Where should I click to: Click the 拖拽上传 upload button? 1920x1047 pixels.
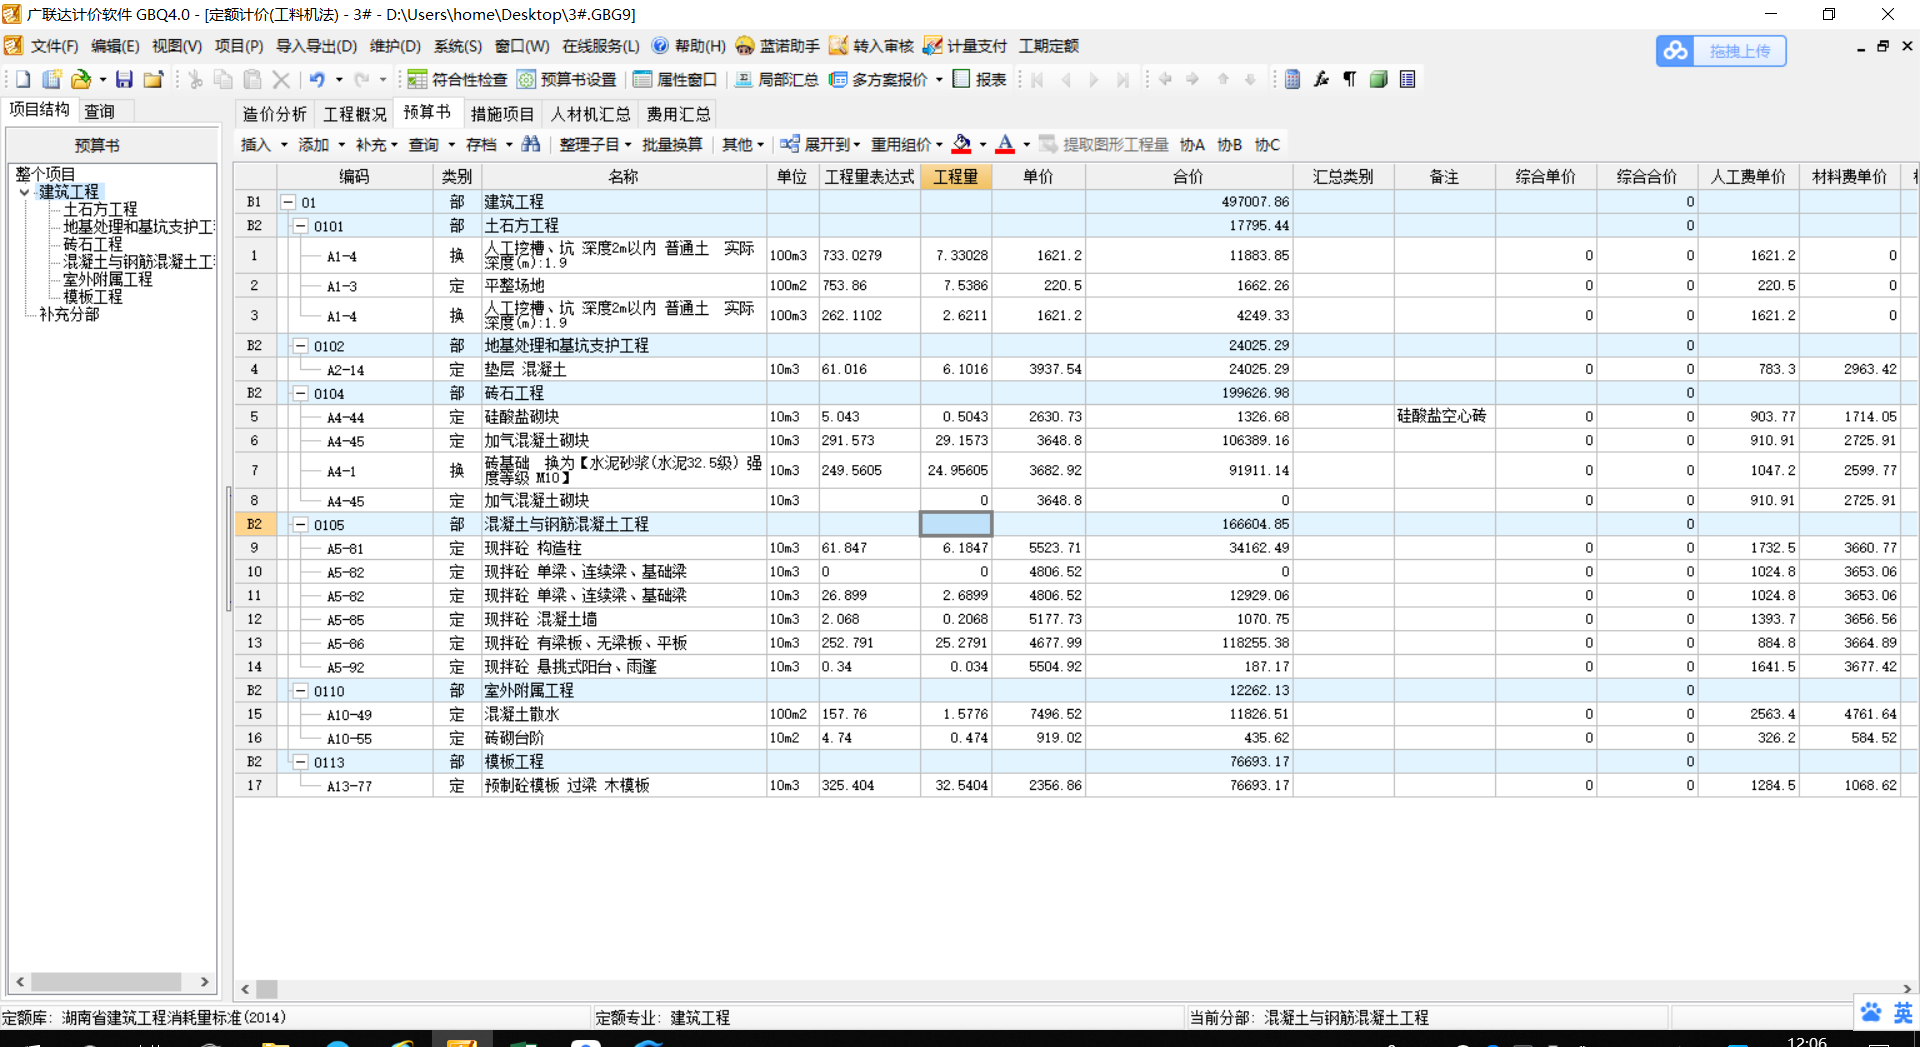click(1739, 51)
